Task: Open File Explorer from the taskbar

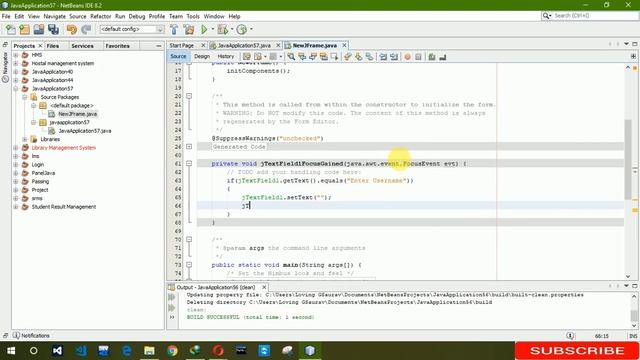Action: tap(149, 351)
